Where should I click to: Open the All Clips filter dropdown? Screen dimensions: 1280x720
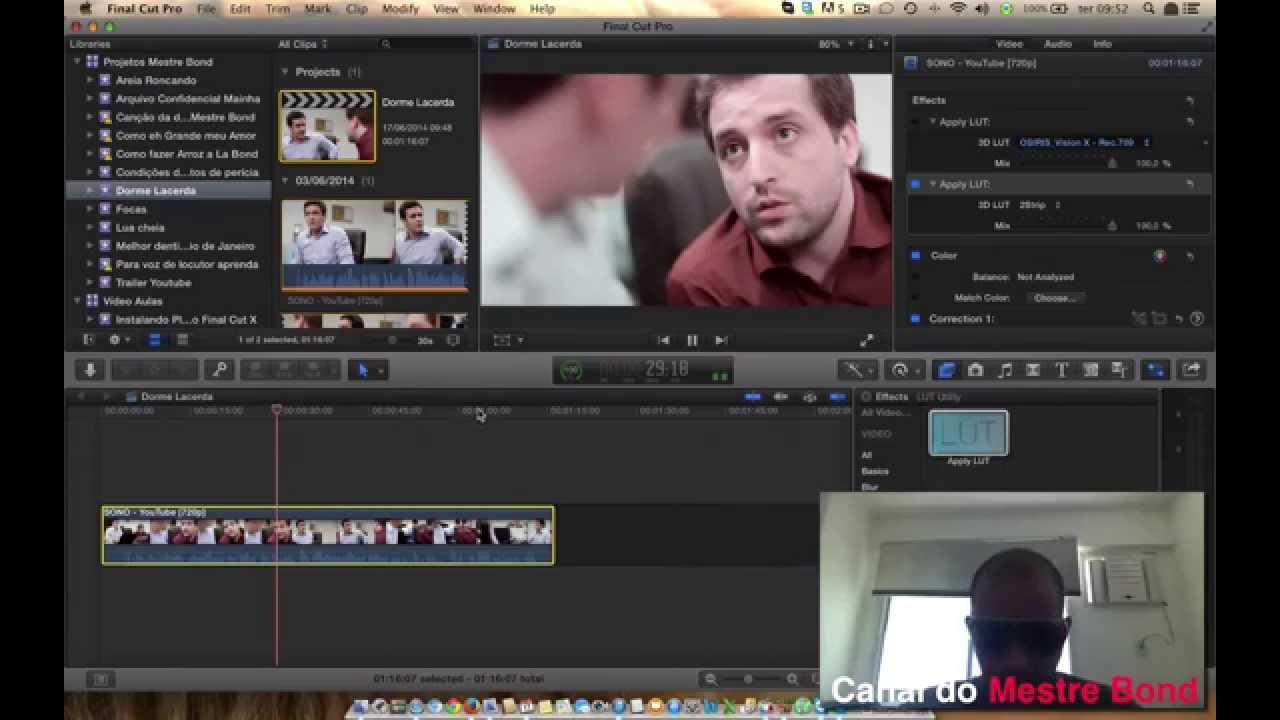[303, 44]
